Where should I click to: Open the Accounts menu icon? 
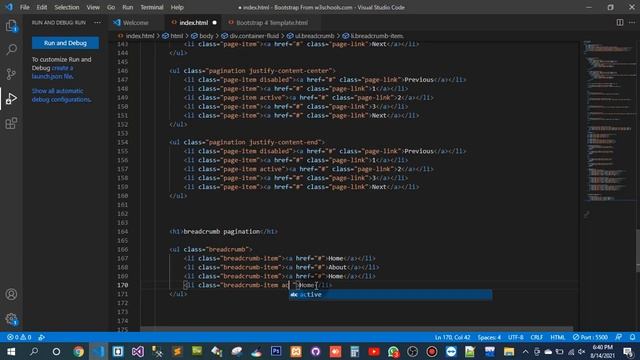pos(11,294)
